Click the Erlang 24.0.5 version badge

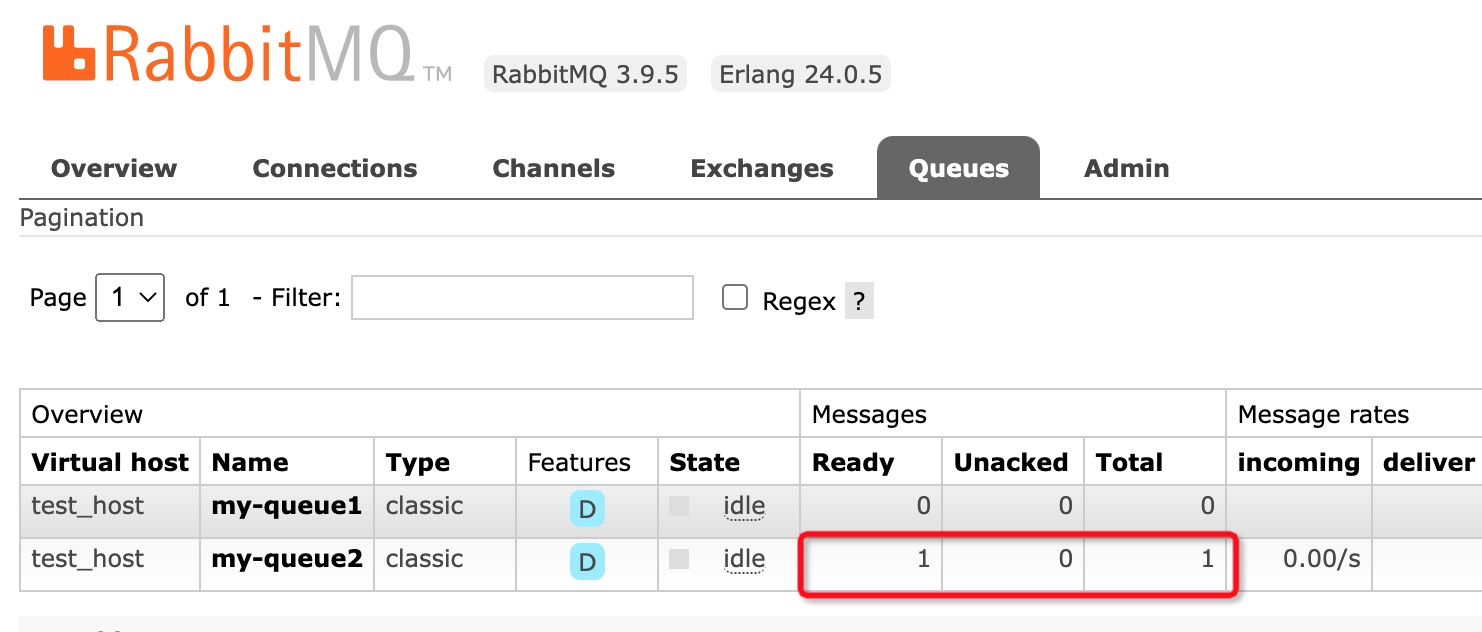click(x=799, y=72)
